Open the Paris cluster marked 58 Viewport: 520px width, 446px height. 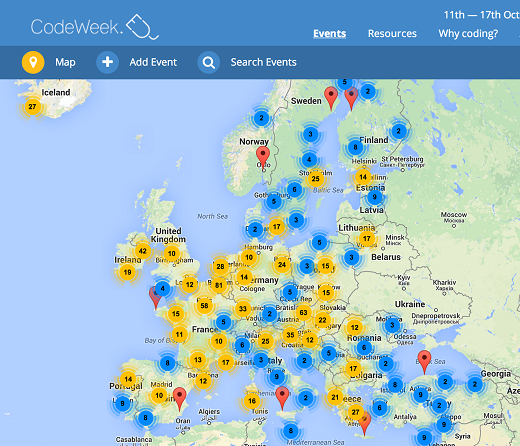(204, 305)
